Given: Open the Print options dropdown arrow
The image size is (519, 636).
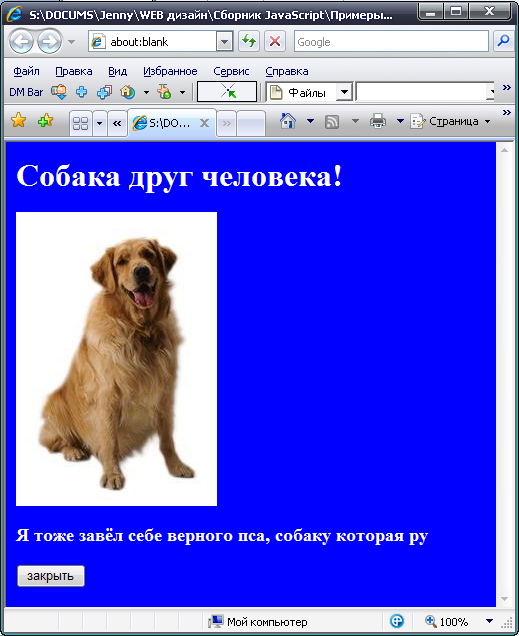Looking at the screenshot, I should 400,121.
